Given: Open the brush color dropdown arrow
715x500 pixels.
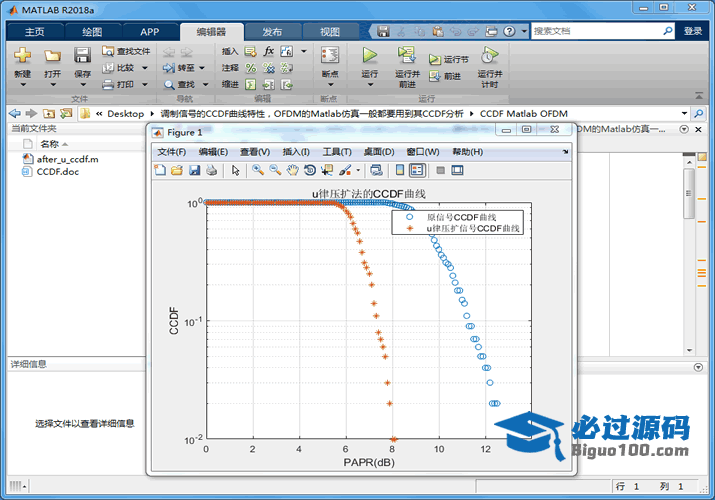Looking at the screenshot, I should pyautogui.click(x=358, y=170).
